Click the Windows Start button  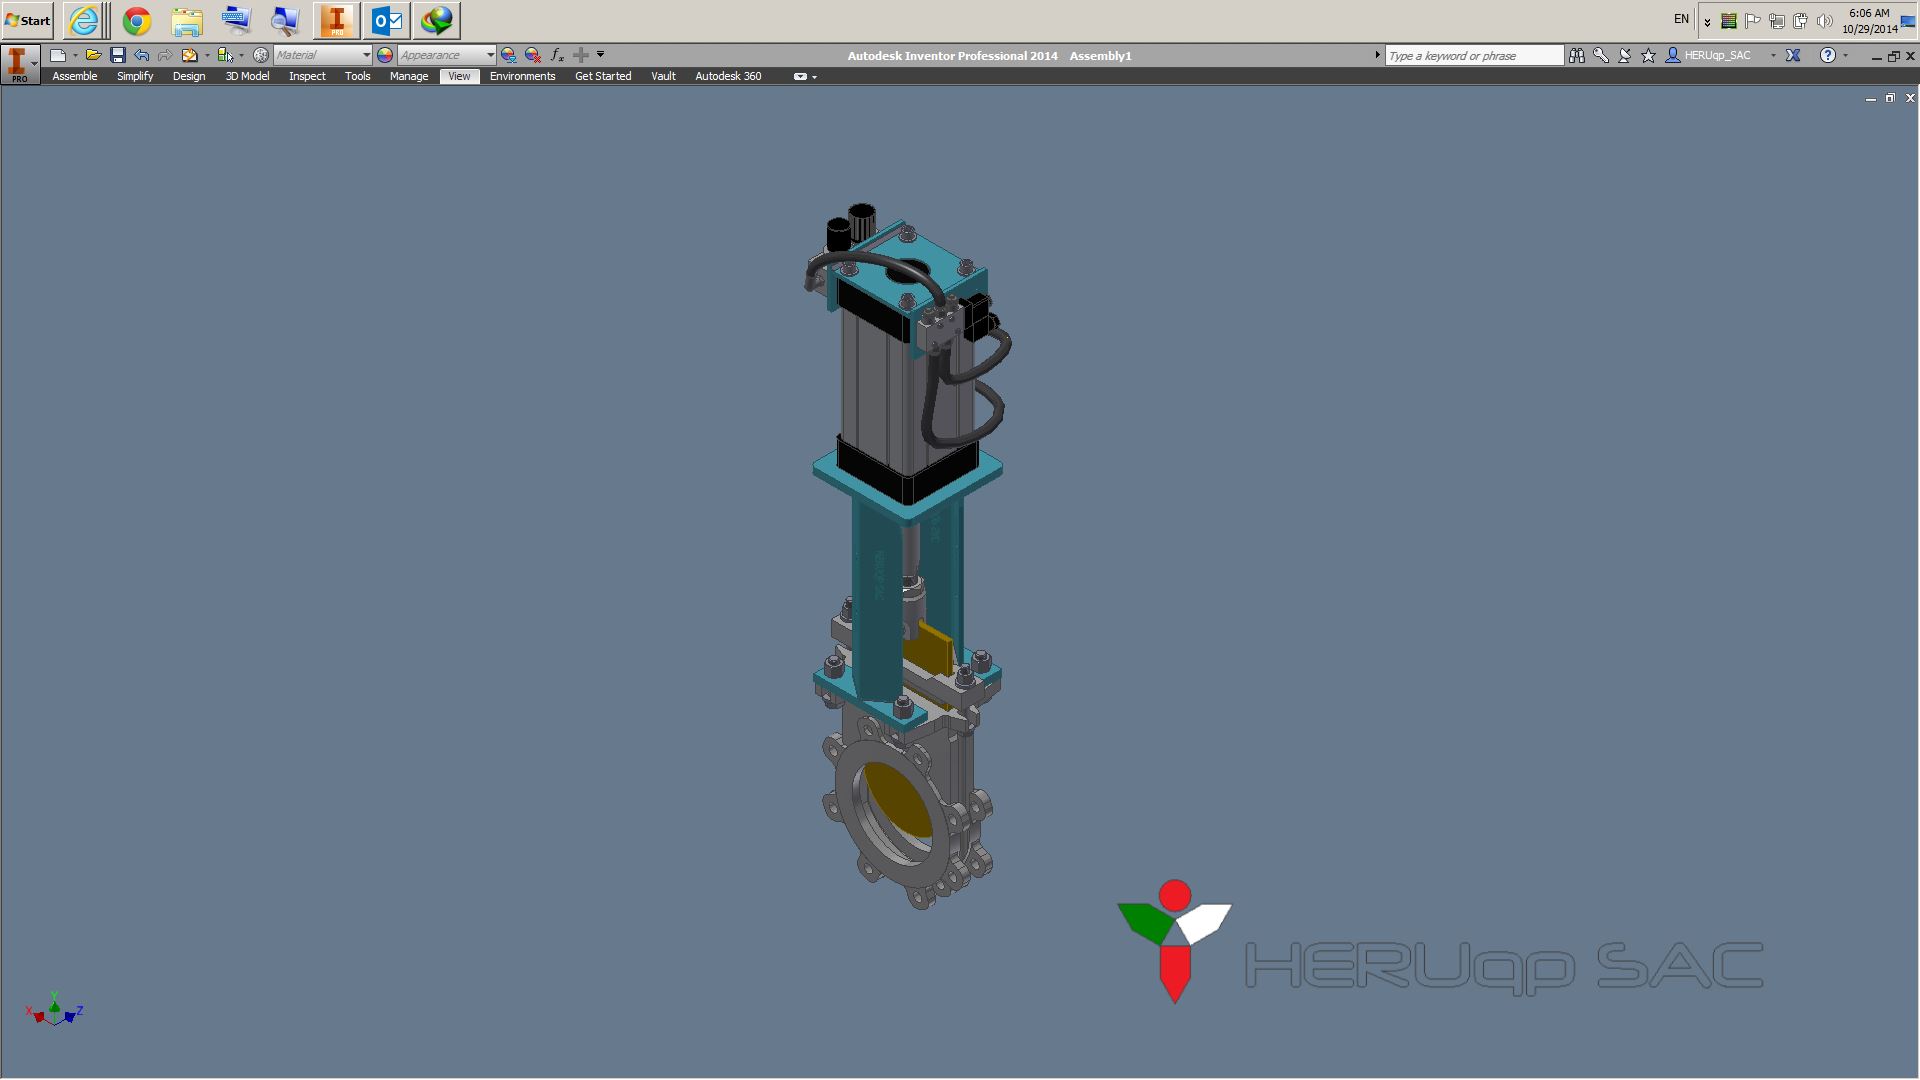coord(28,20)
